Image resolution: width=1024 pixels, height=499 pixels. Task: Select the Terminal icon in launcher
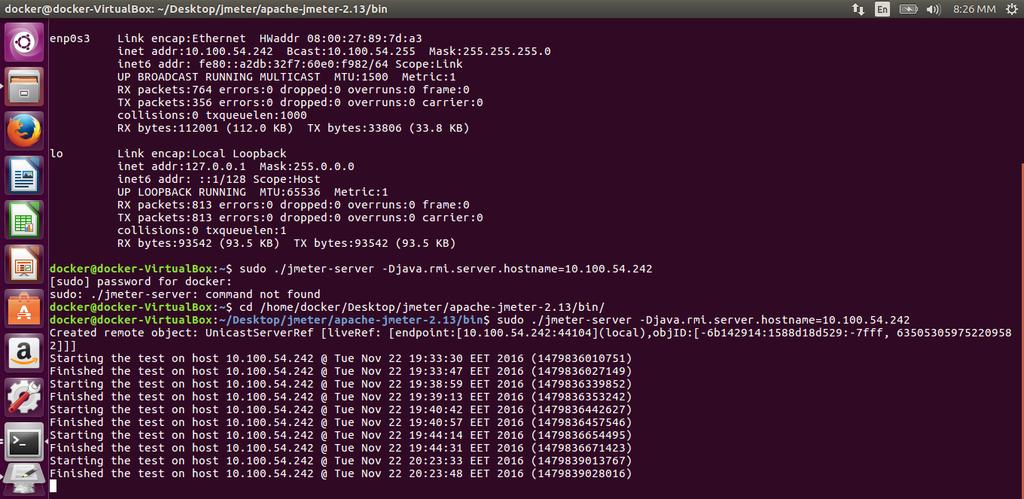24,442
